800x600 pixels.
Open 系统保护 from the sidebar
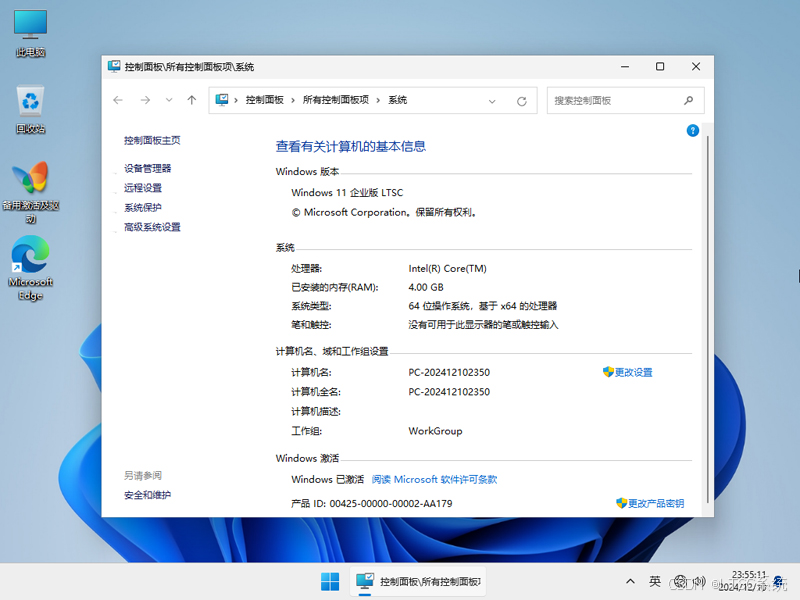click(x=143, y=208)
